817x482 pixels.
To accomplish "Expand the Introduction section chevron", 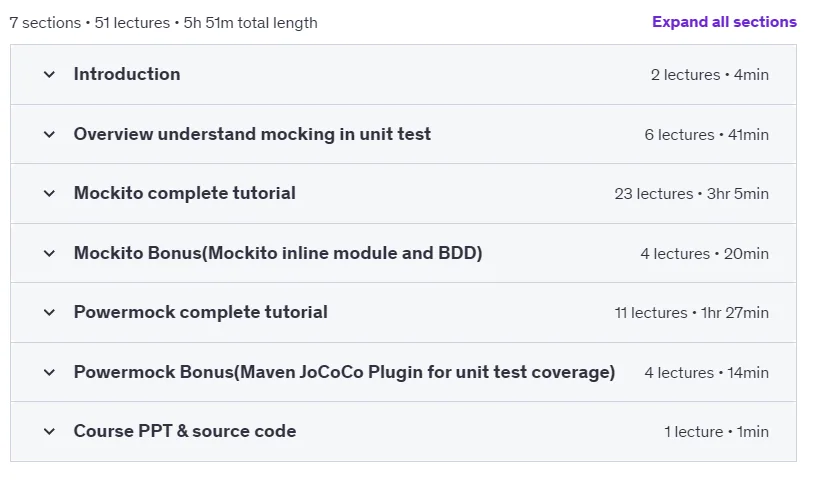I will (49, 75).
